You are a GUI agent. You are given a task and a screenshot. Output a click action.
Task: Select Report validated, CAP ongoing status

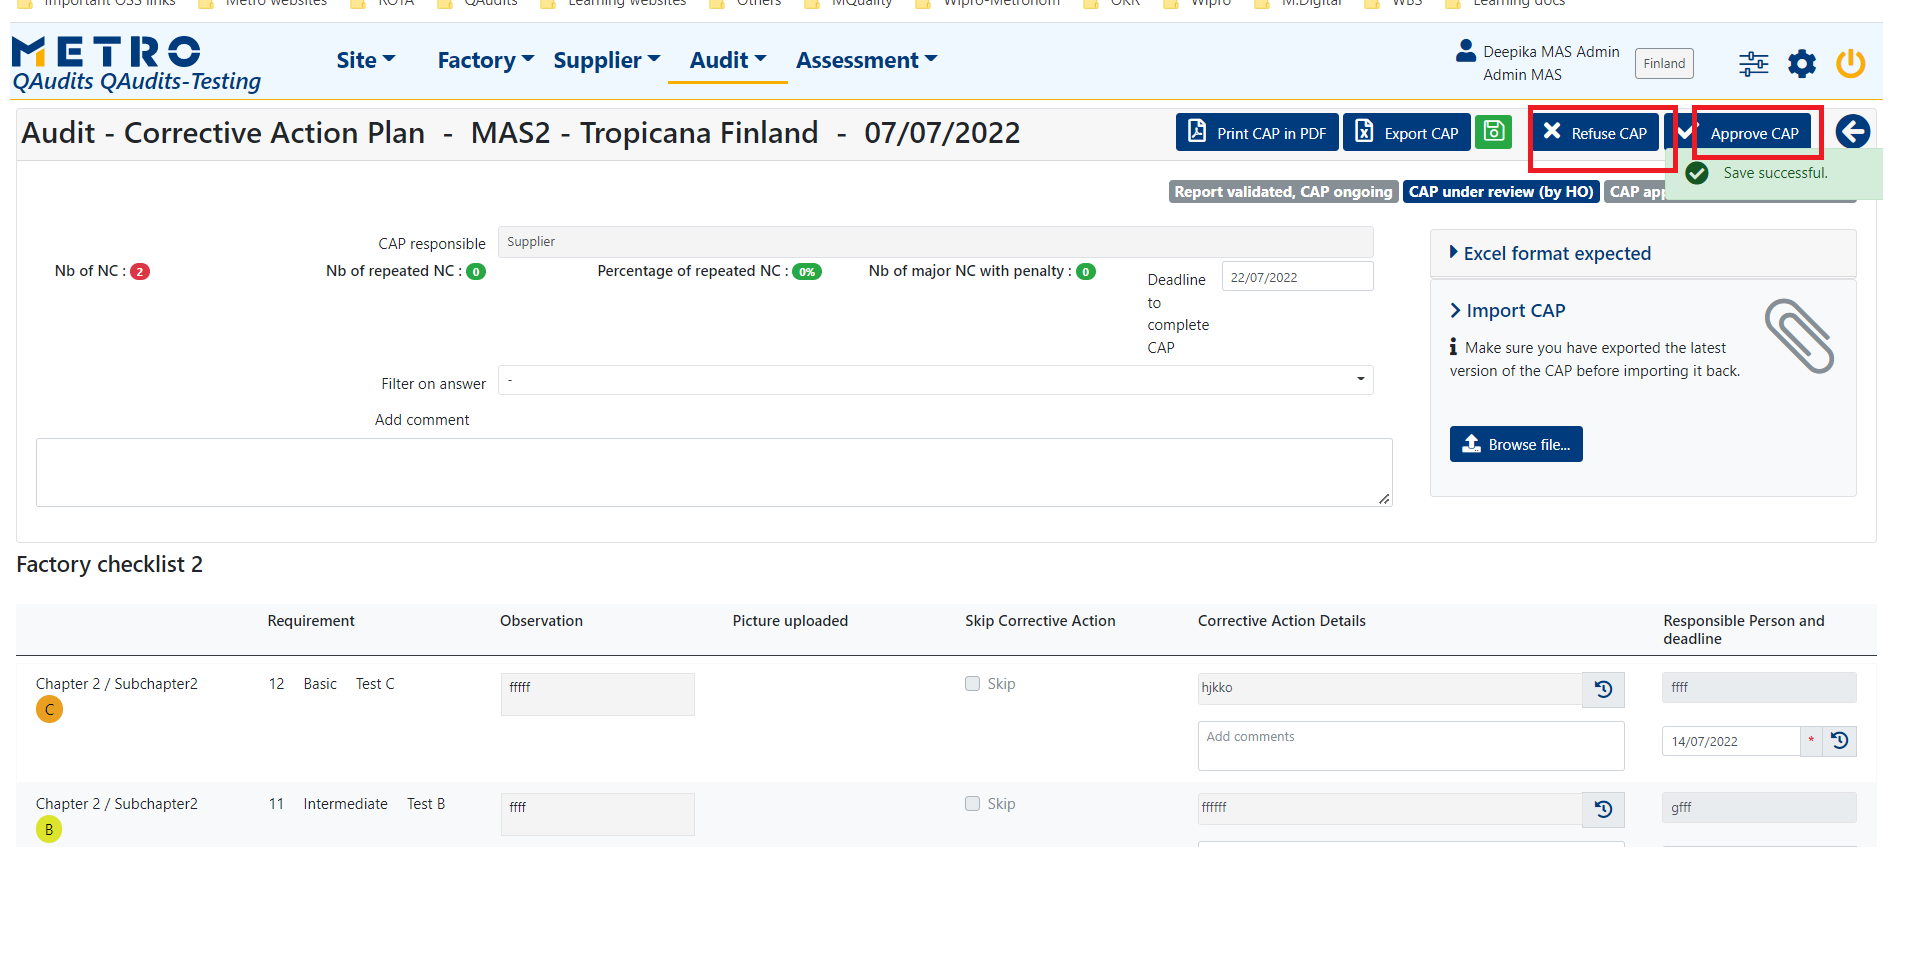1283,192
